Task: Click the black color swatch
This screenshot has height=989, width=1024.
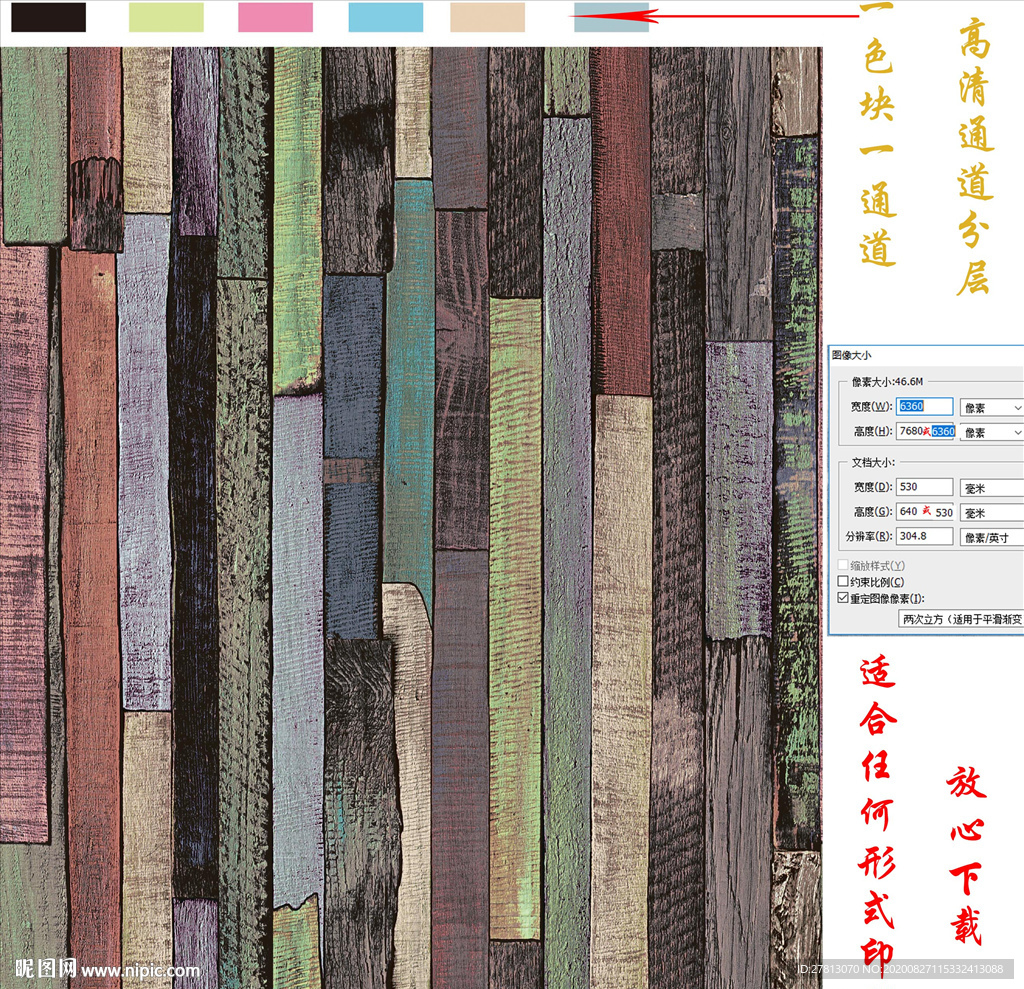Action: pos(48,17)
